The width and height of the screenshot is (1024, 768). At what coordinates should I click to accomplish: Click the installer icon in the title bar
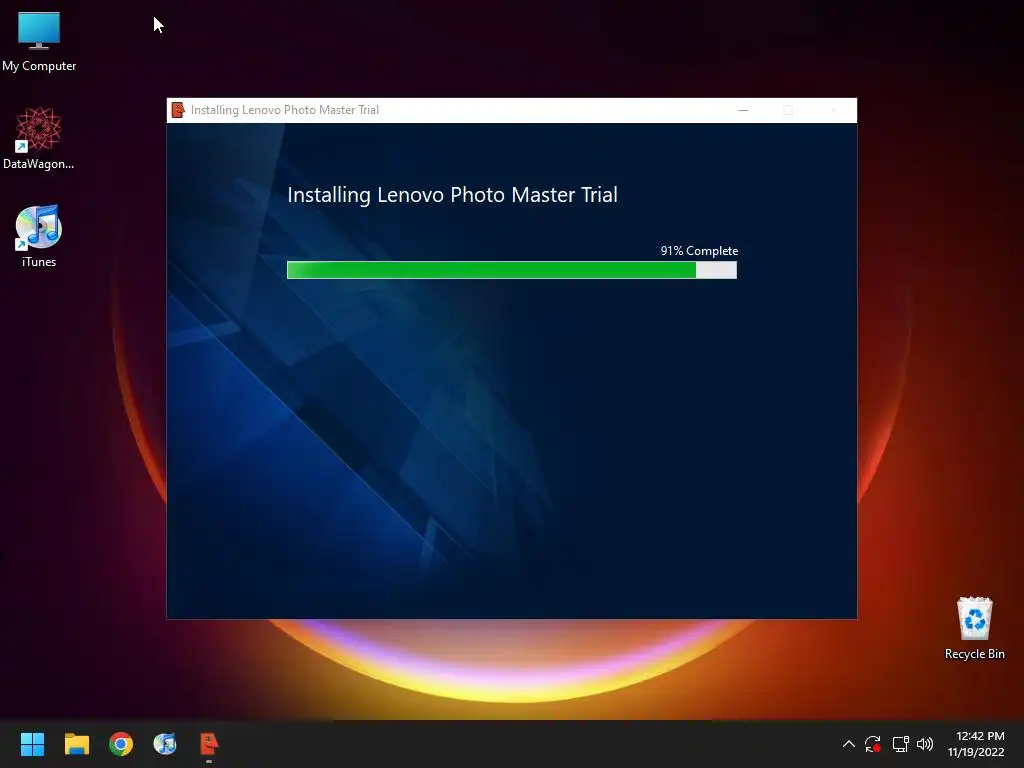coord(178,110)
